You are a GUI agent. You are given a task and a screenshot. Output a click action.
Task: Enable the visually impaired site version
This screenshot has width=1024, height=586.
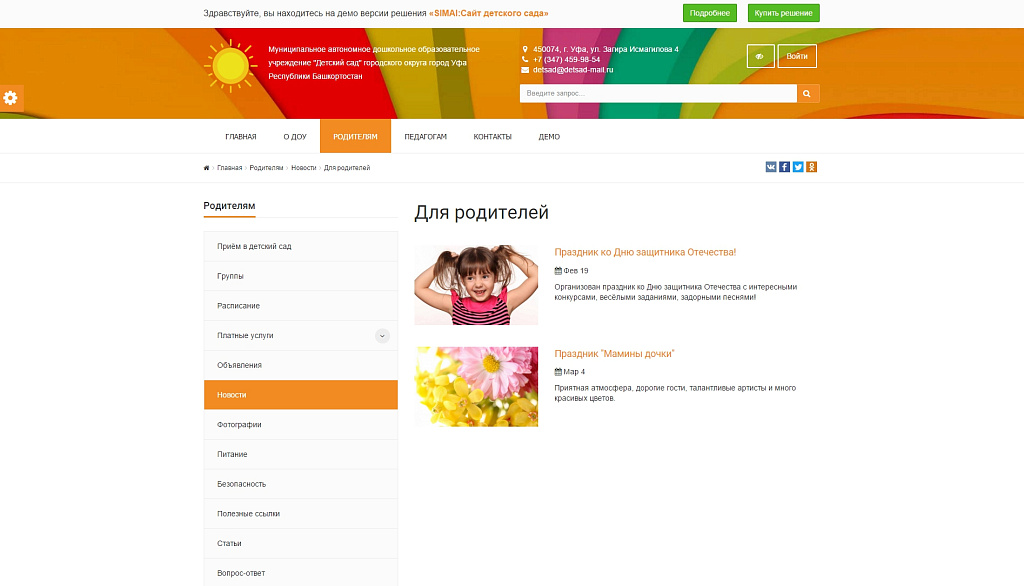coord(760,56)
